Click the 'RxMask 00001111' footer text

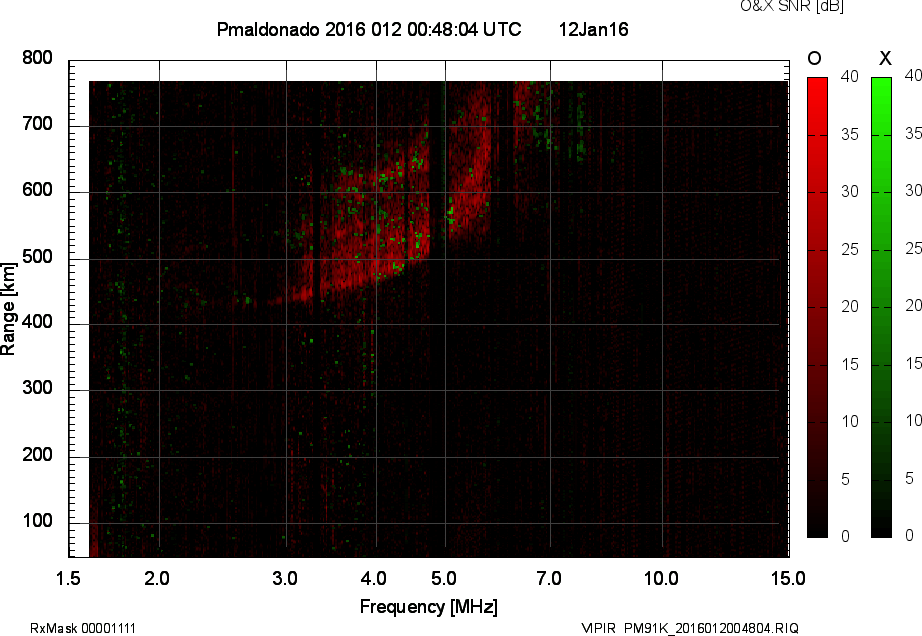click(83, 628)
